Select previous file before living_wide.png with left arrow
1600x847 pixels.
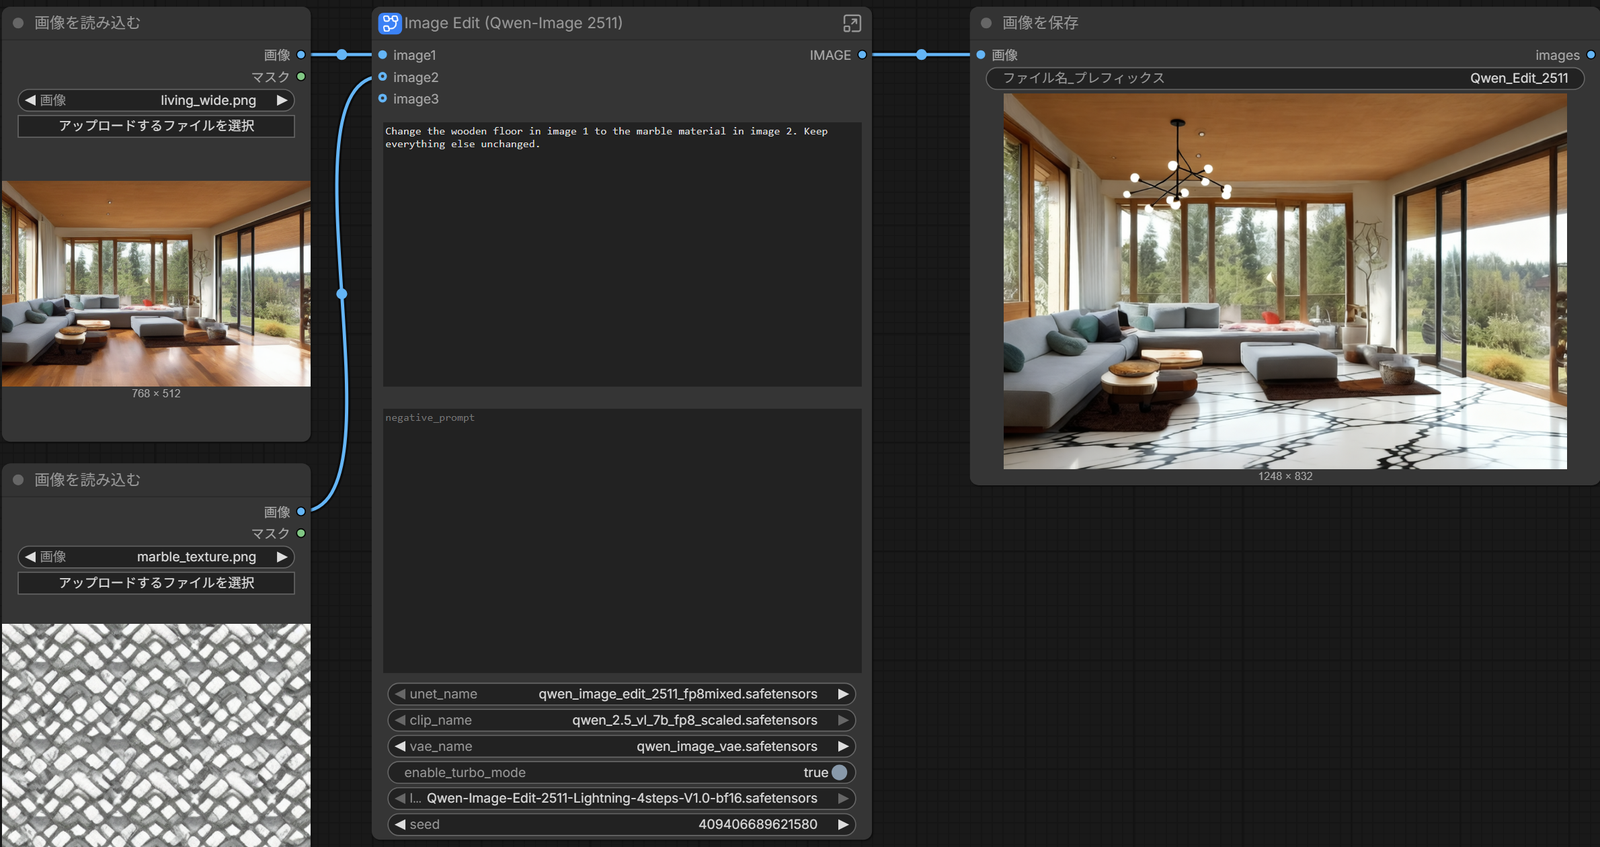click(x=30, y=100)
